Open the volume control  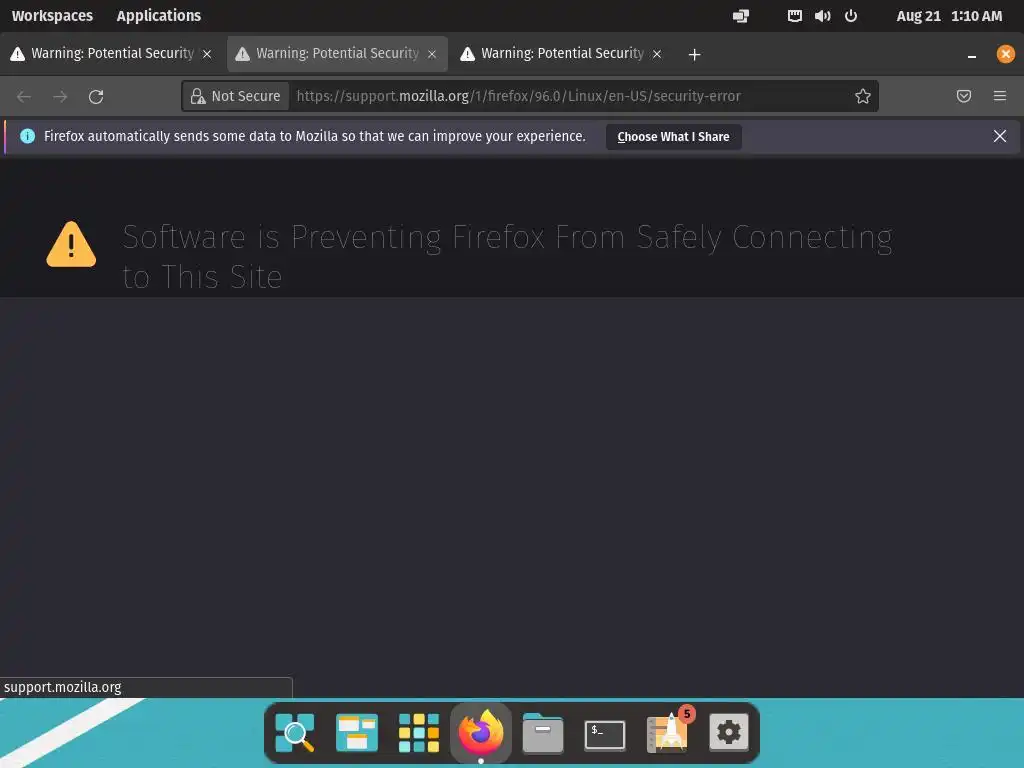[x=822, y=16]
